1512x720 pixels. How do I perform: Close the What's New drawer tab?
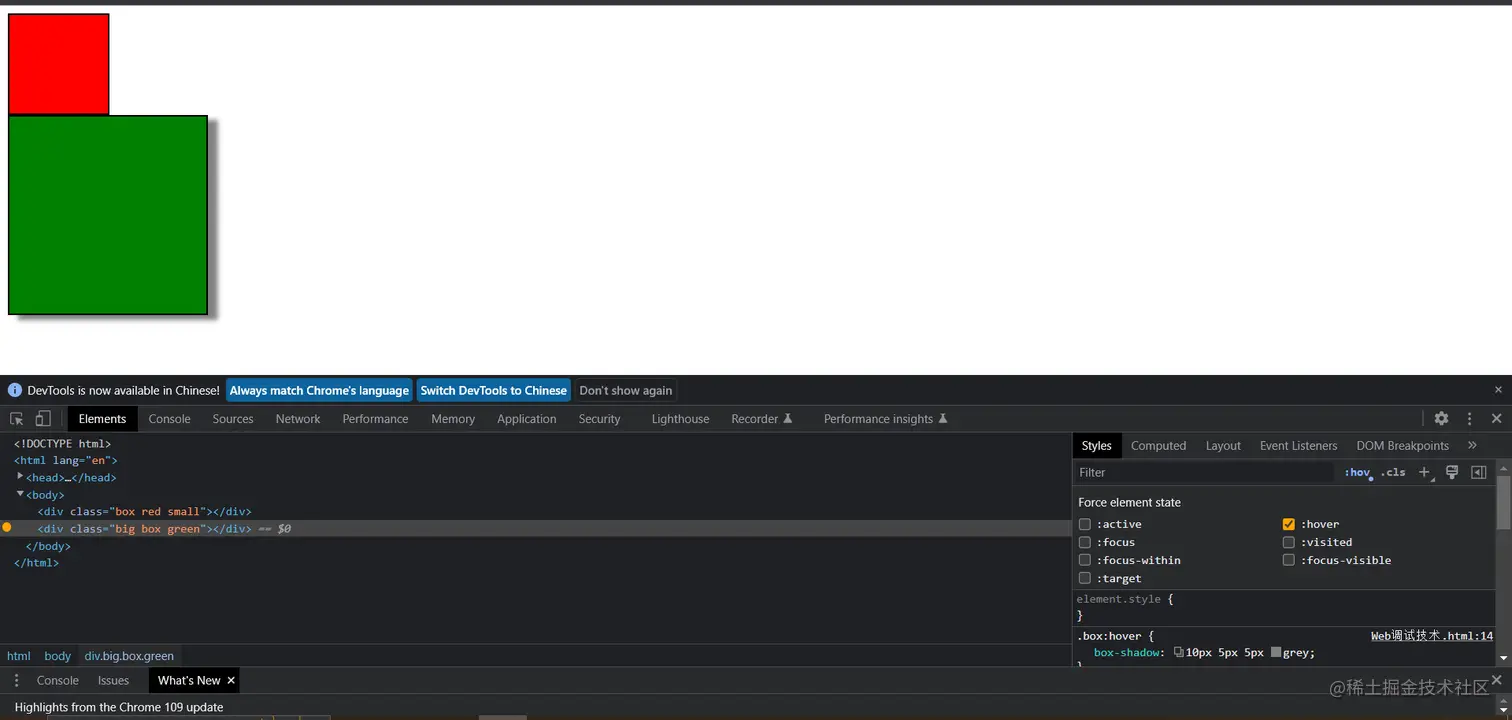pyautogui.click(x=231, y=680)
